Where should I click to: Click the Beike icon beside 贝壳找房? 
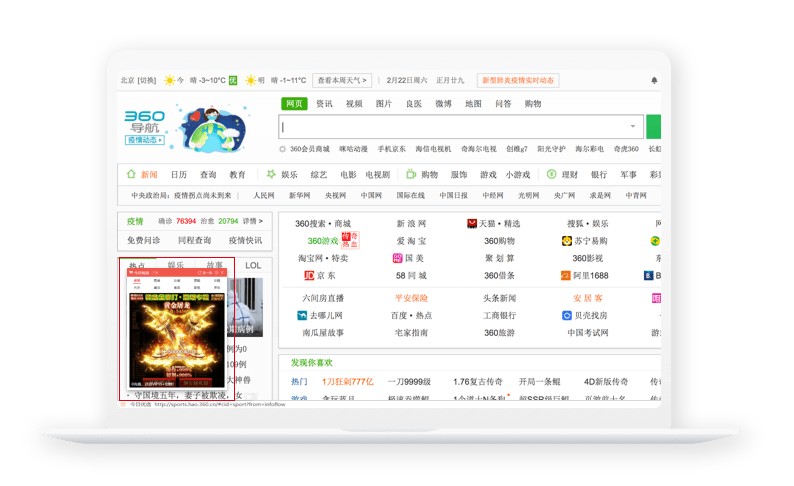click(x=567, y=315)
